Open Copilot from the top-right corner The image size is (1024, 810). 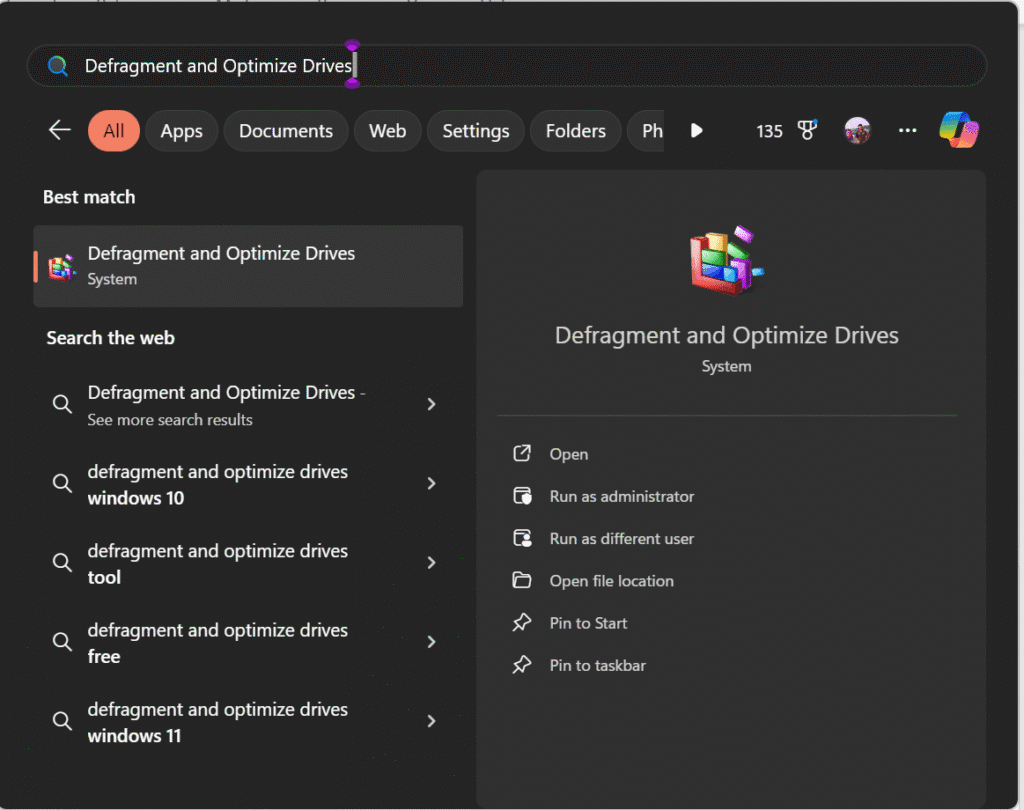[x=959, y=130]
